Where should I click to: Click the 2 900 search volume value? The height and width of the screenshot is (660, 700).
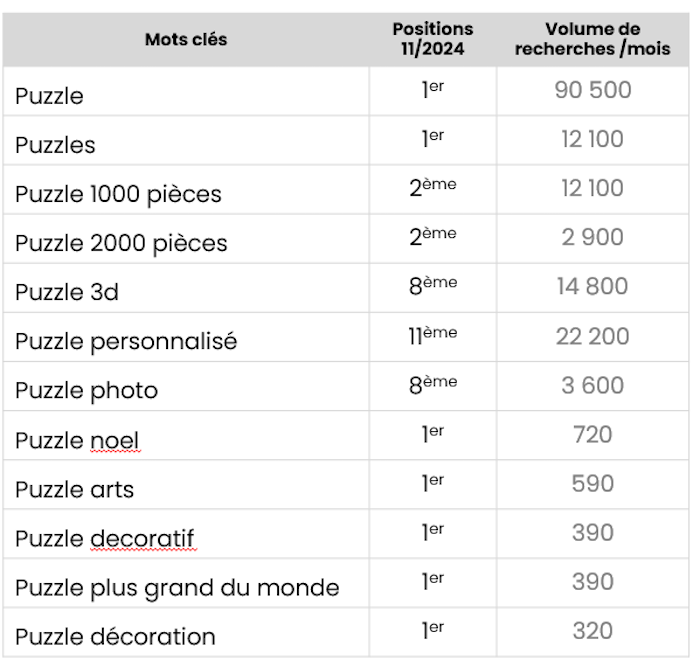pos(593,237)
